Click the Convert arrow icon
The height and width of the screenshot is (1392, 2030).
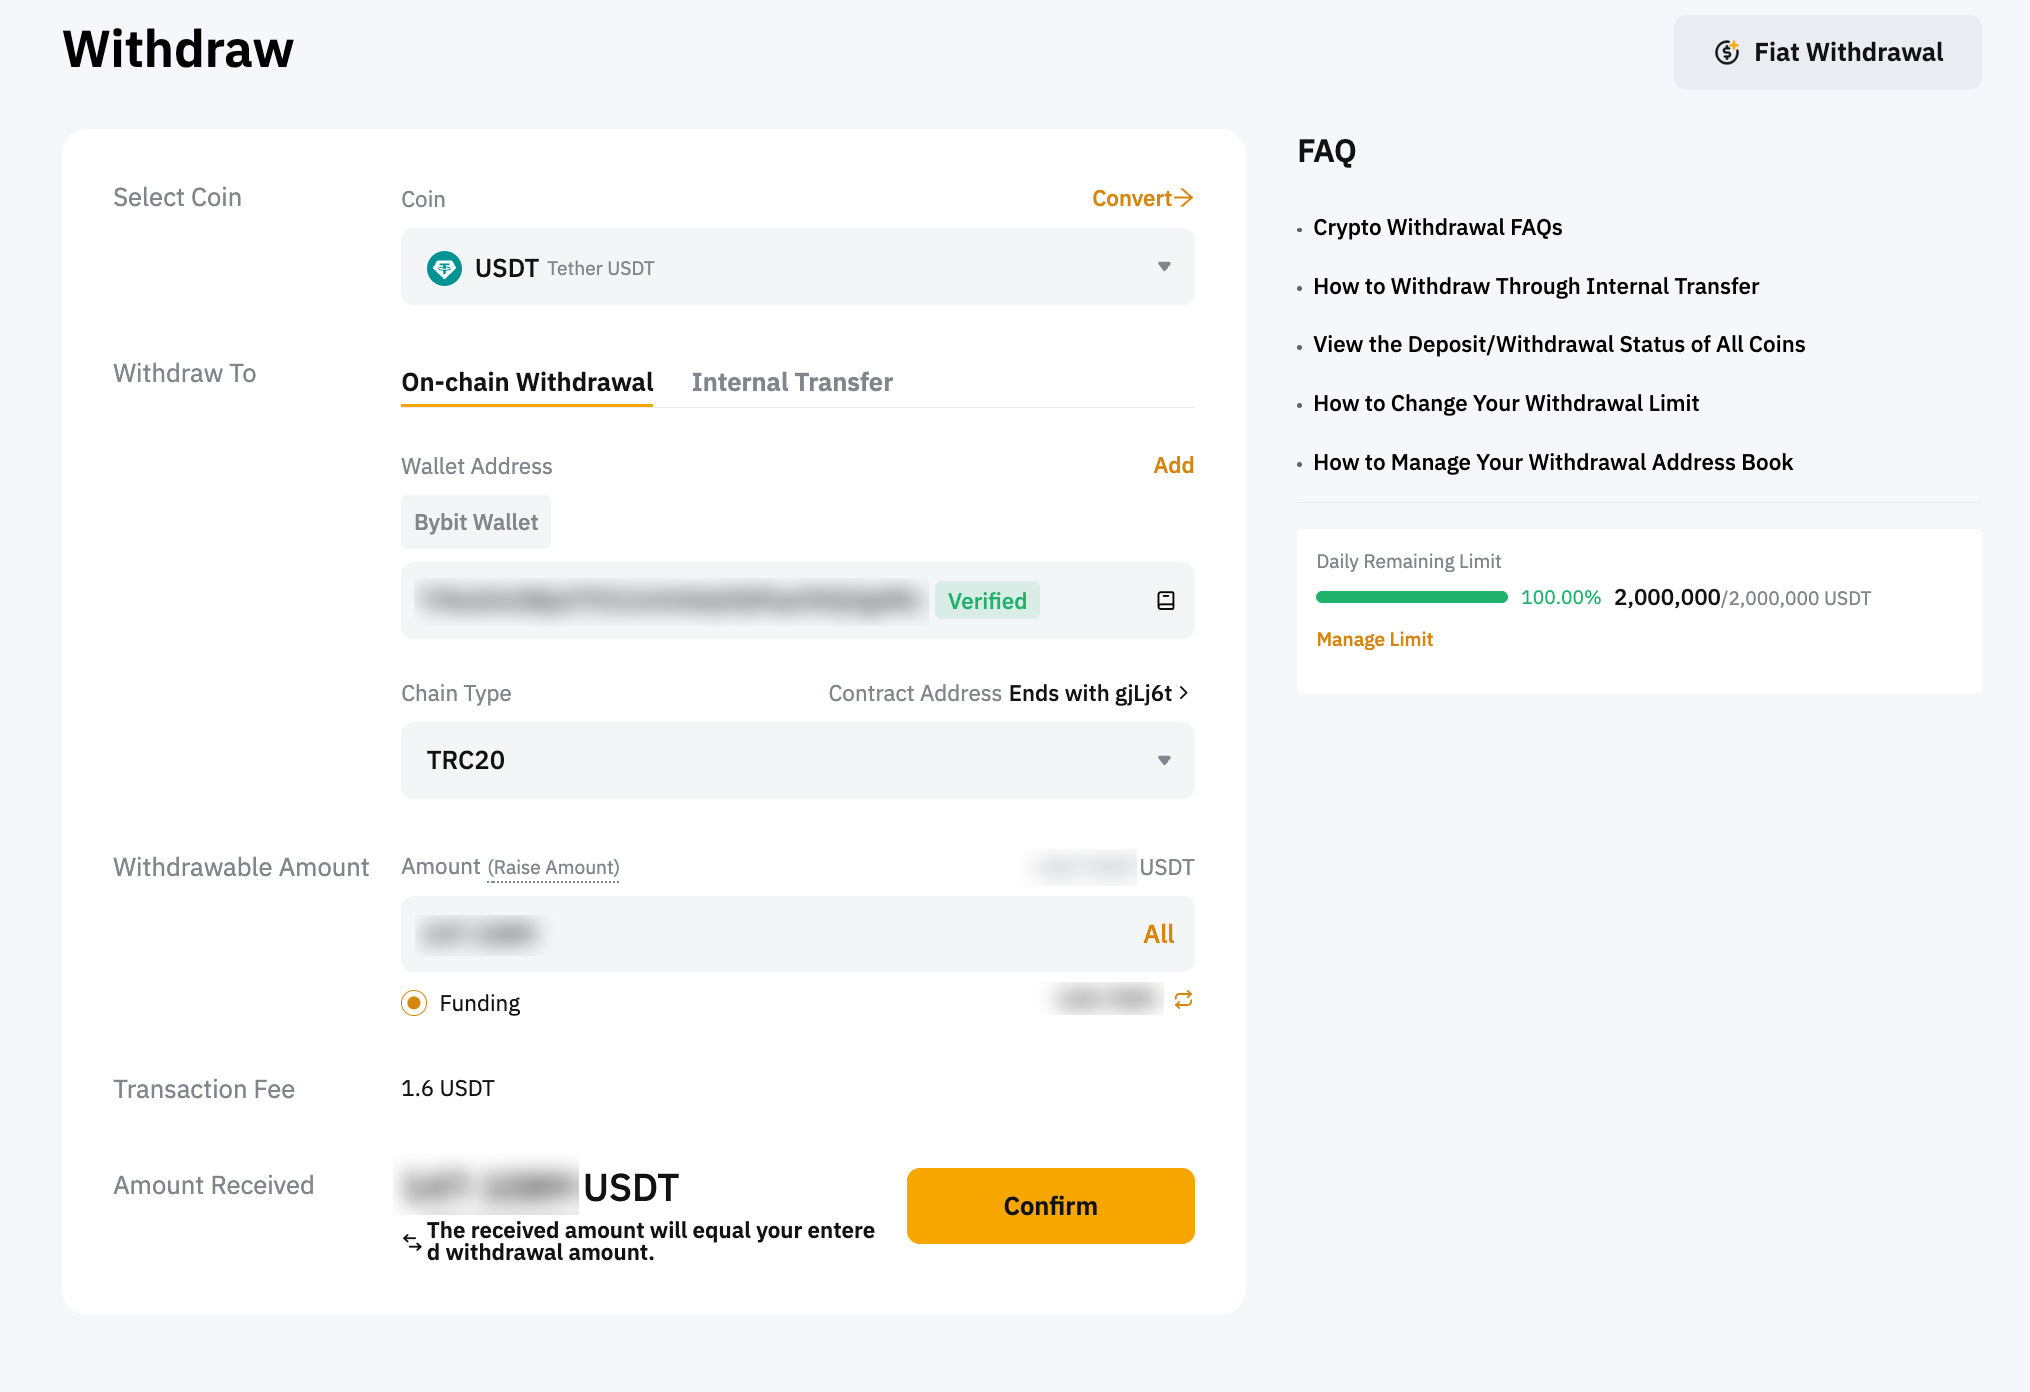[x=1184, y=198]
